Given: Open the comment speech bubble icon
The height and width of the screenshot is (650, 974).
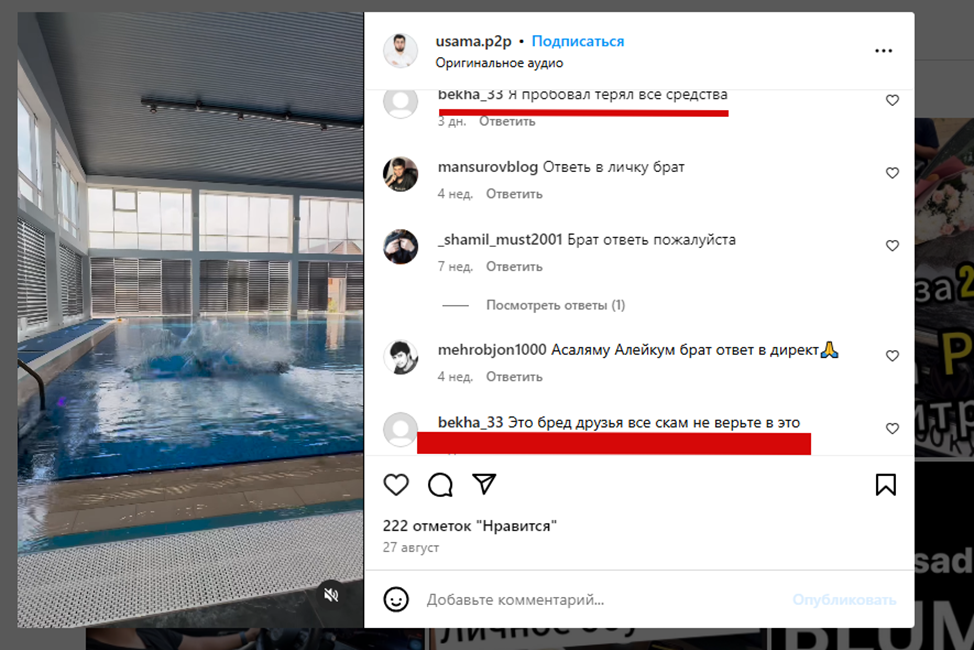Looking at the screenshot, I should coord(440,485).
